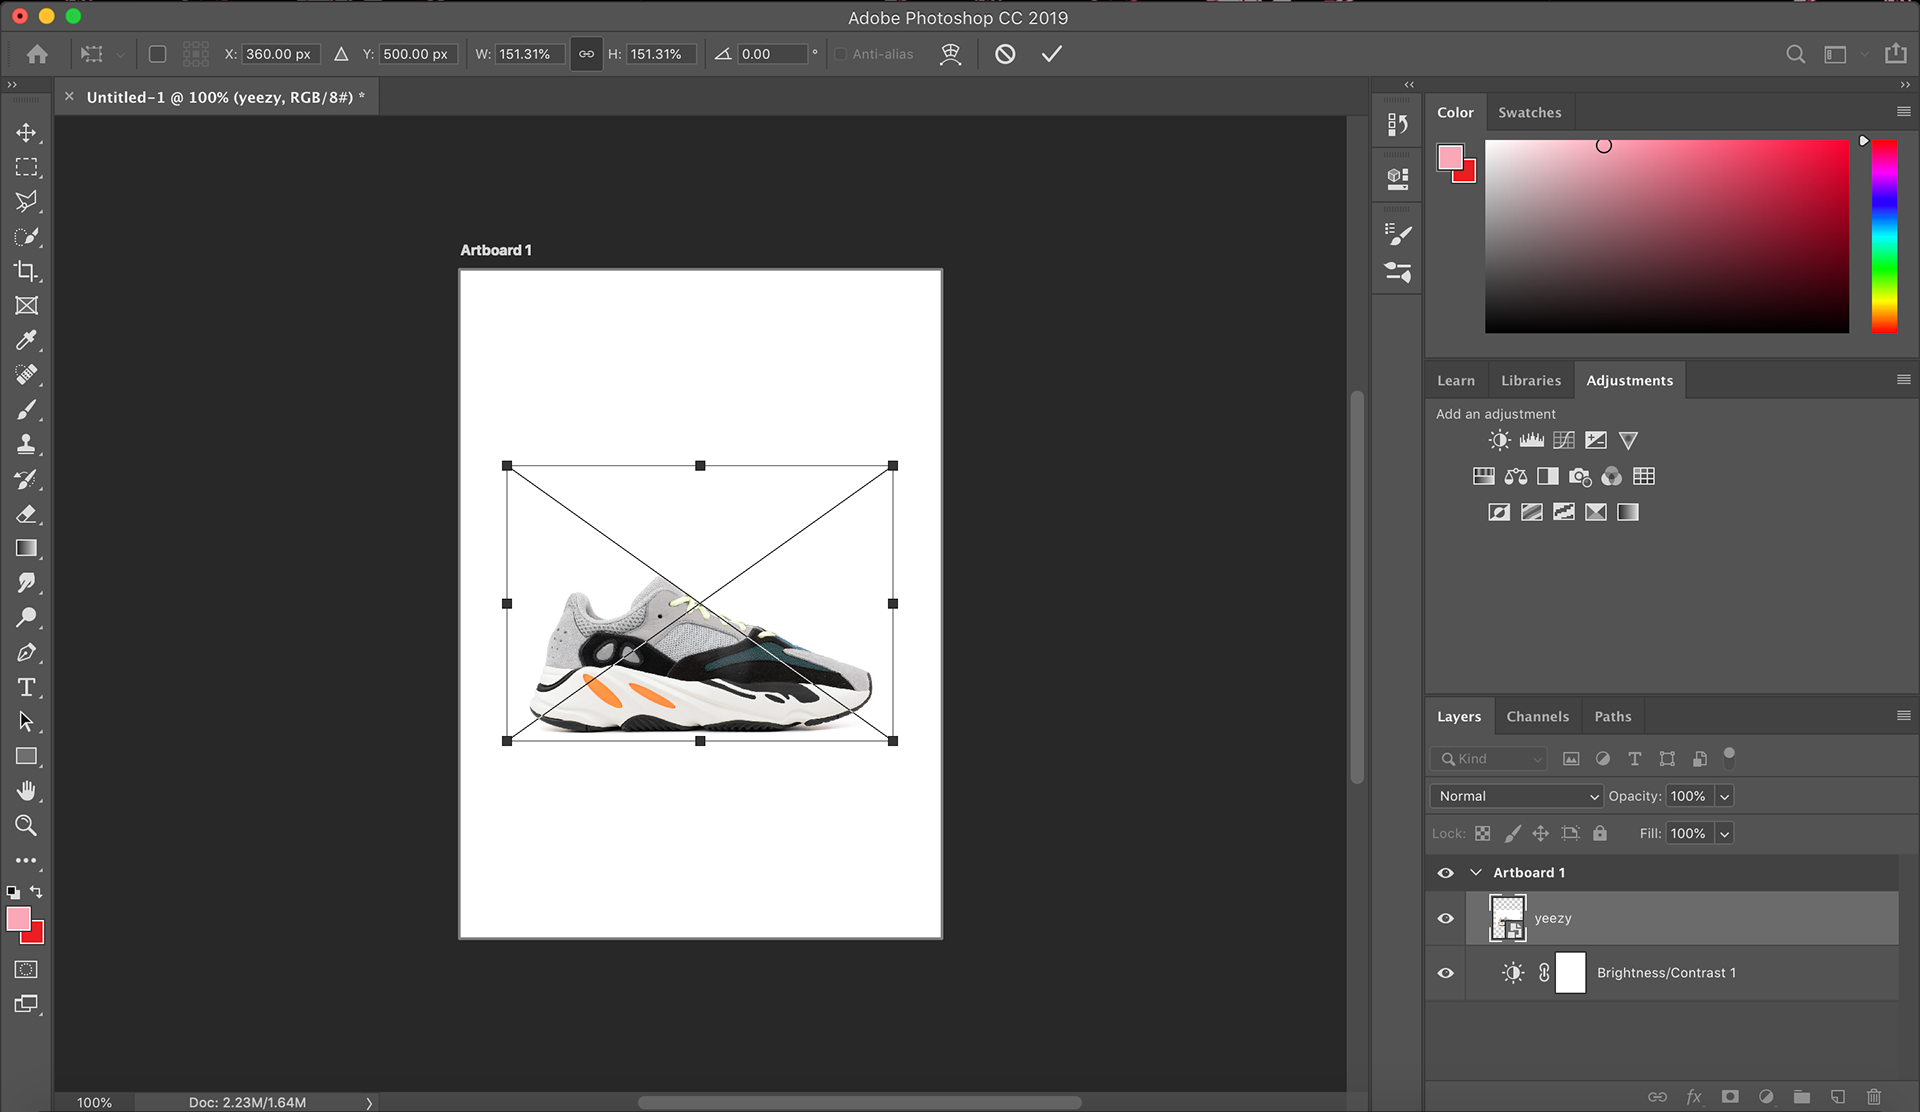Toggle maintain aspect ratio link
Screen dimensions: 1920x1112
point(586,54)
